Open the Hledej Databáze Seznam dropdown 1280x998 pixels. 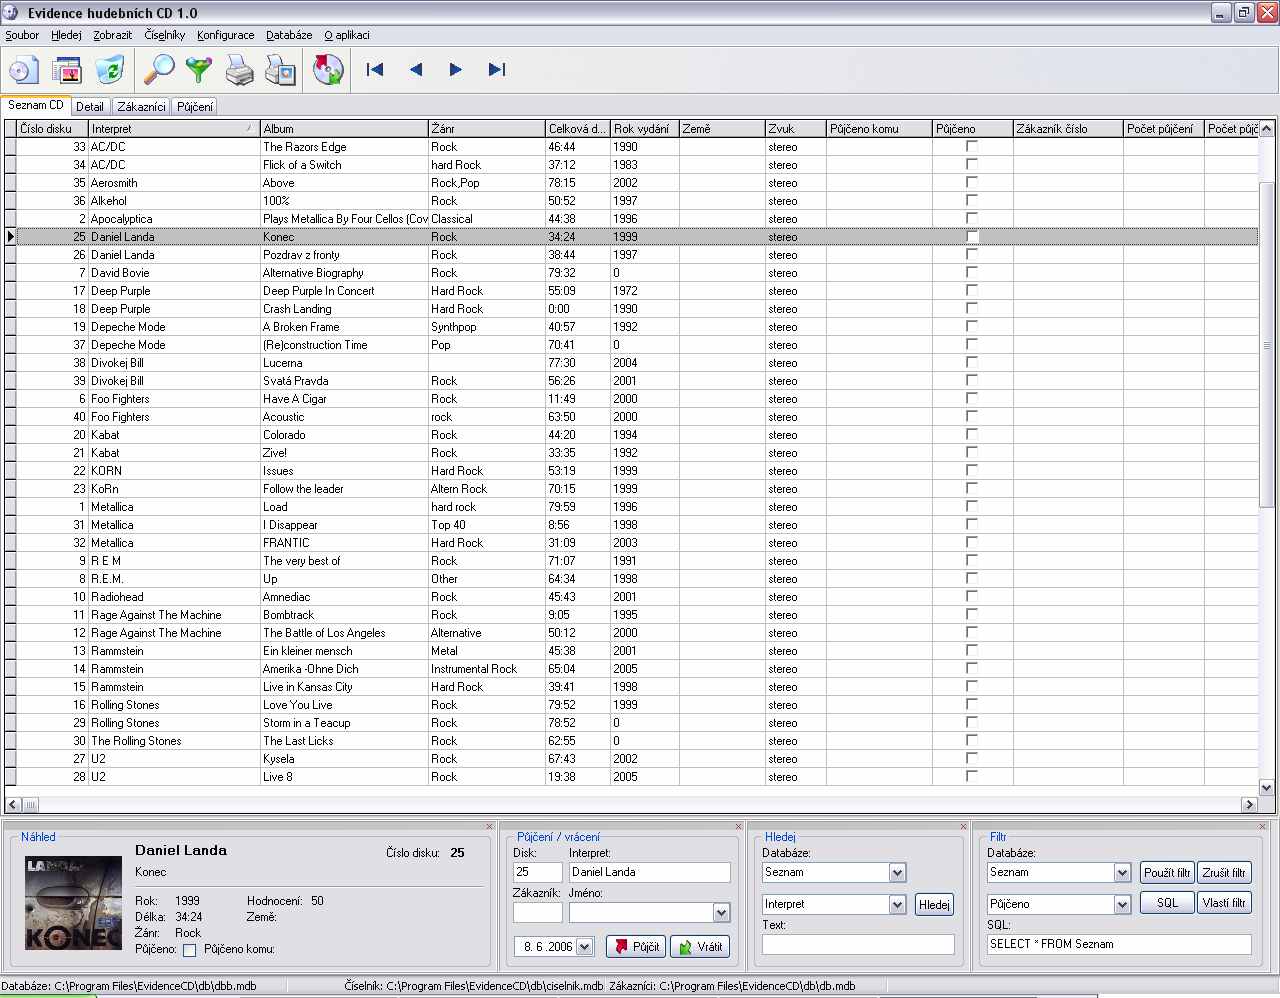(x=896, y=873)
